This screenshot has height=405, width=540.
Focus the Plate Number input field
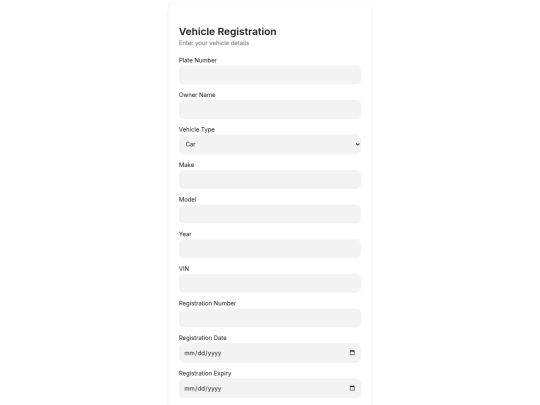(270, 75)
